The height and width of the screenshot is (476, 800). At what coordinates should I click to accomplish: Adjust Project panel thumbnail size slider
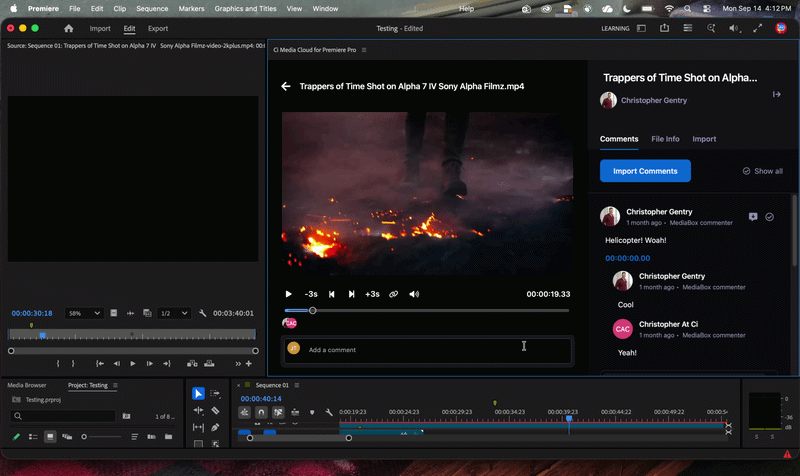coord(102,437)
